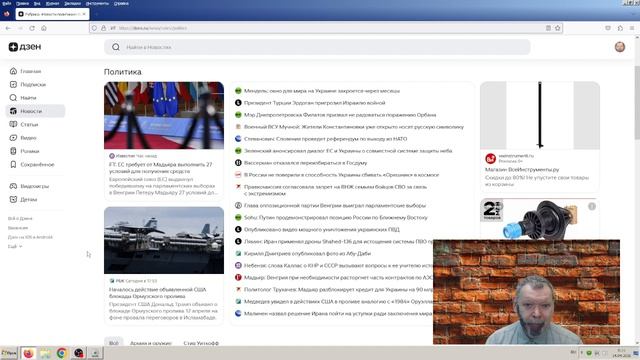Screen dimensions: 640x360
Task: Open tracking protection shield icon
Action: click(x=94, y=28)
